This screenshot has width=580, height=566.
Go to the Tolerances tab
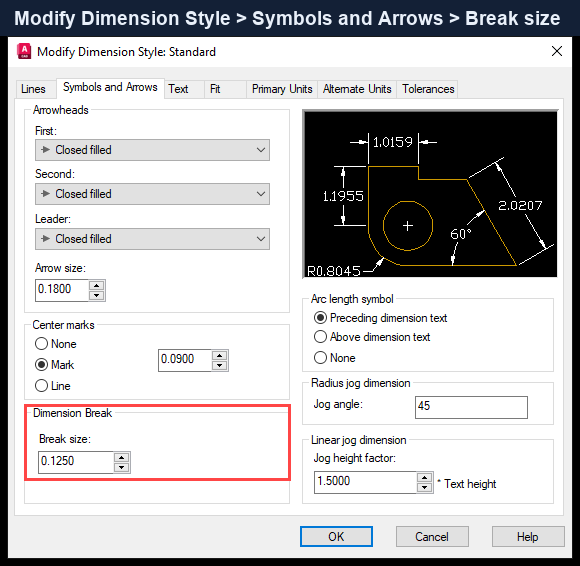428,89
